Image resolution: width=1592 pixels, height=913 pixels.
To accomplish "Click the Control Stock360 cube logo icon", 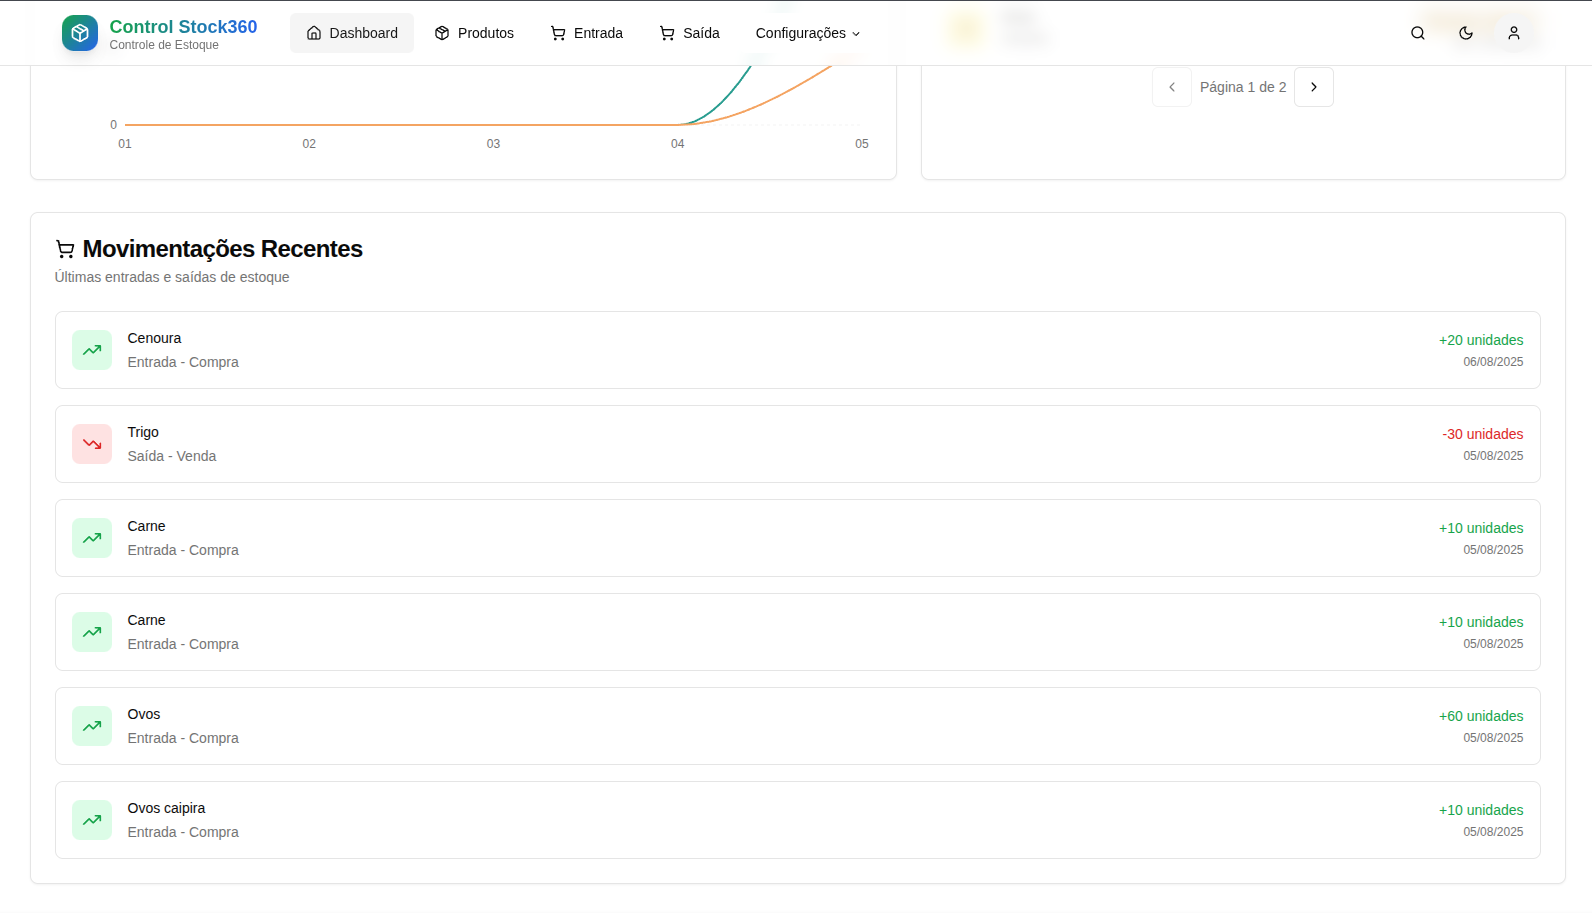I will pyautogui.click(x=80, y=33).
